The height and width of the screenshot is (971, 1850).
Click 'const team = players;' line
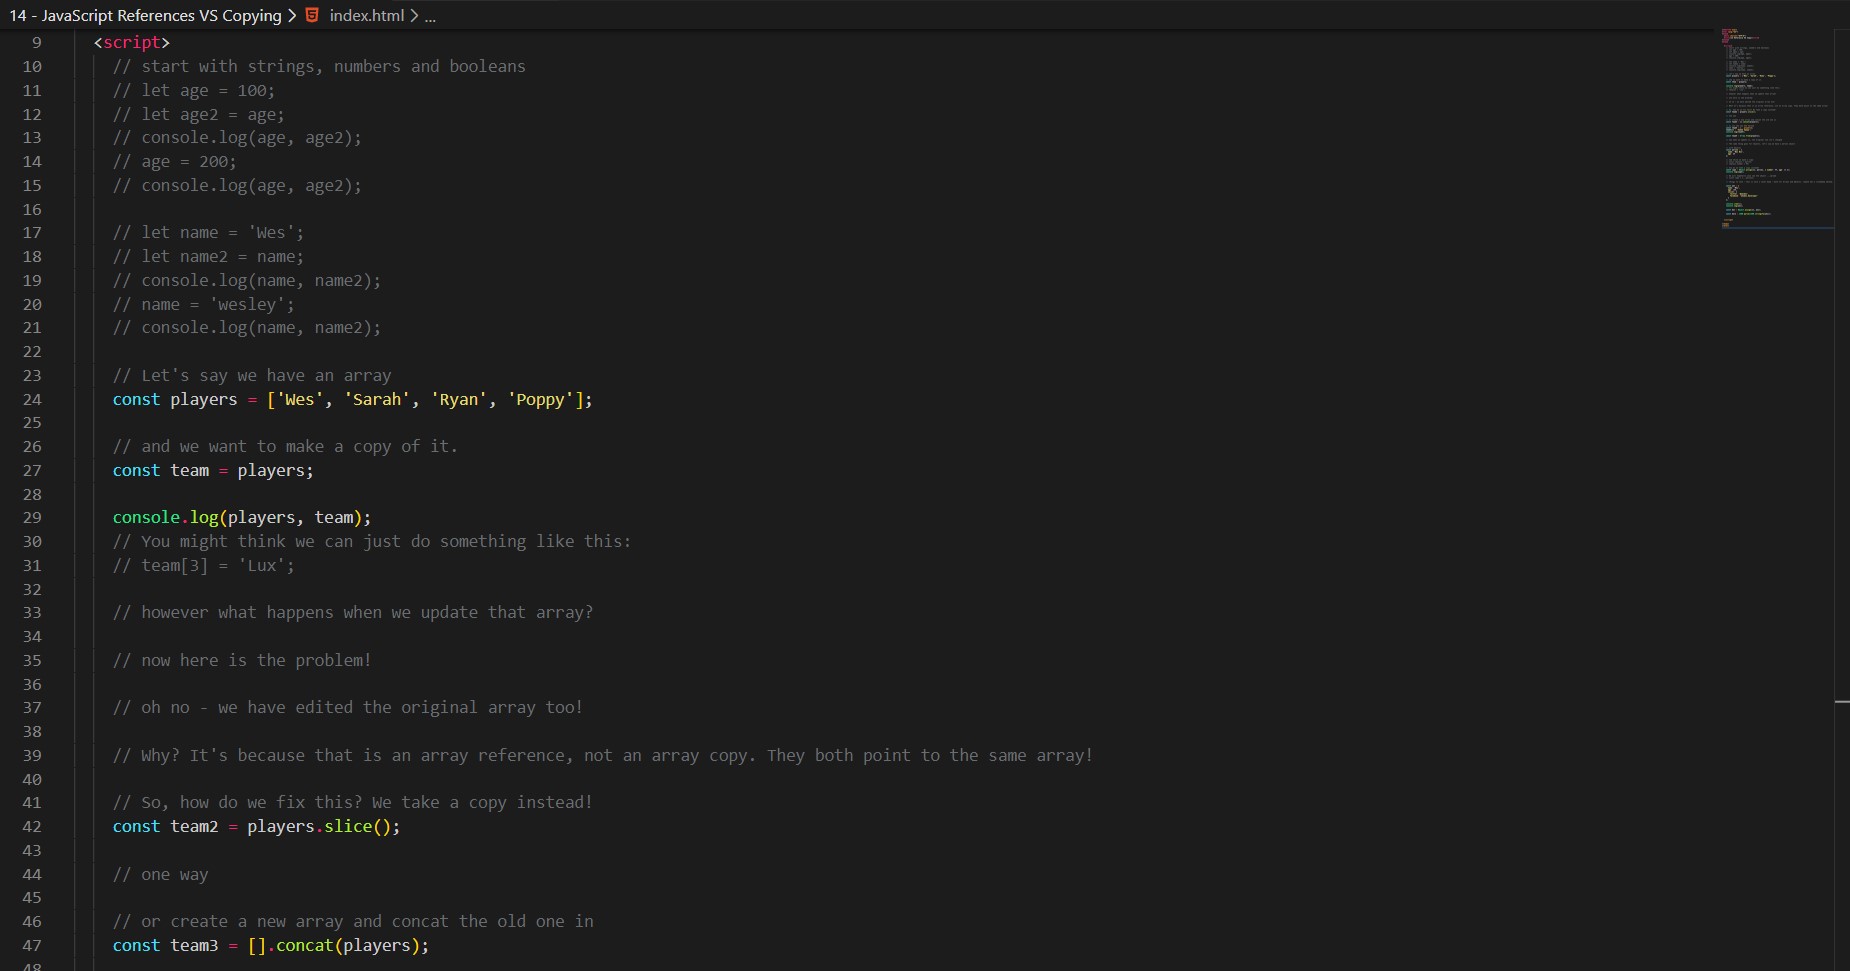213,470
